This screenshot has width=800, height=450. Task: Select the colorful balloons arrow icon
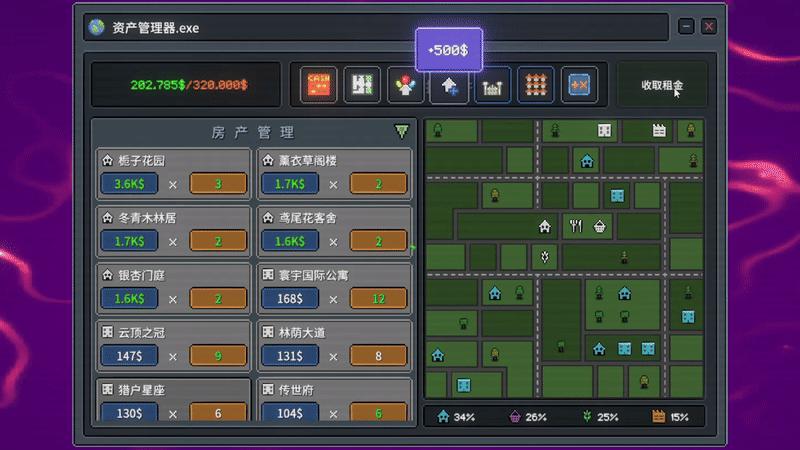click(405, 86)
